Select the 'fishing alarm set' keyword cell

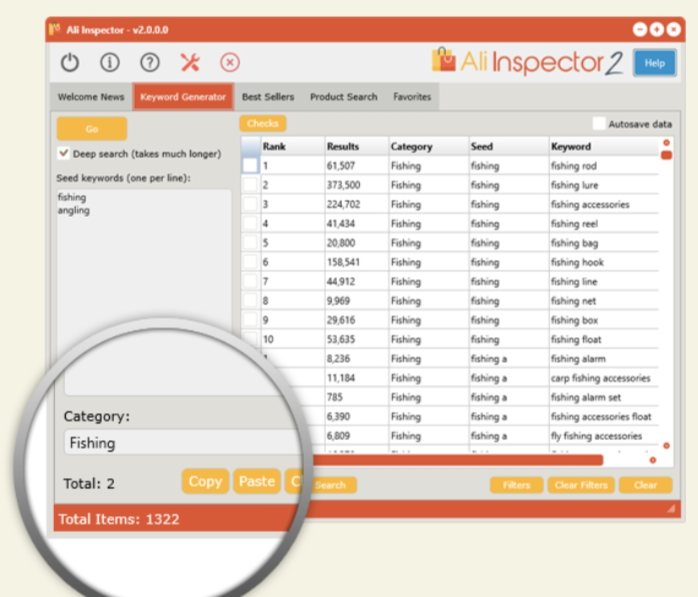604,397
